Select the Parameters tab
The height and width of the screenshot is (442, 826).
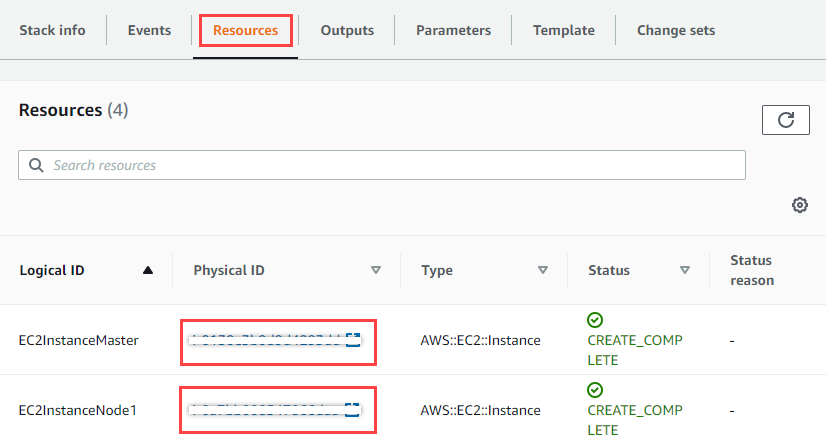453,30
